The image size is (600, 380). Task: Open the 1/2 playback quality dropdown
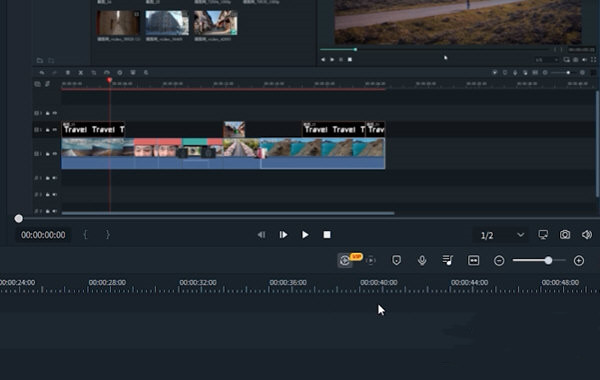click(x=502, y=235)
